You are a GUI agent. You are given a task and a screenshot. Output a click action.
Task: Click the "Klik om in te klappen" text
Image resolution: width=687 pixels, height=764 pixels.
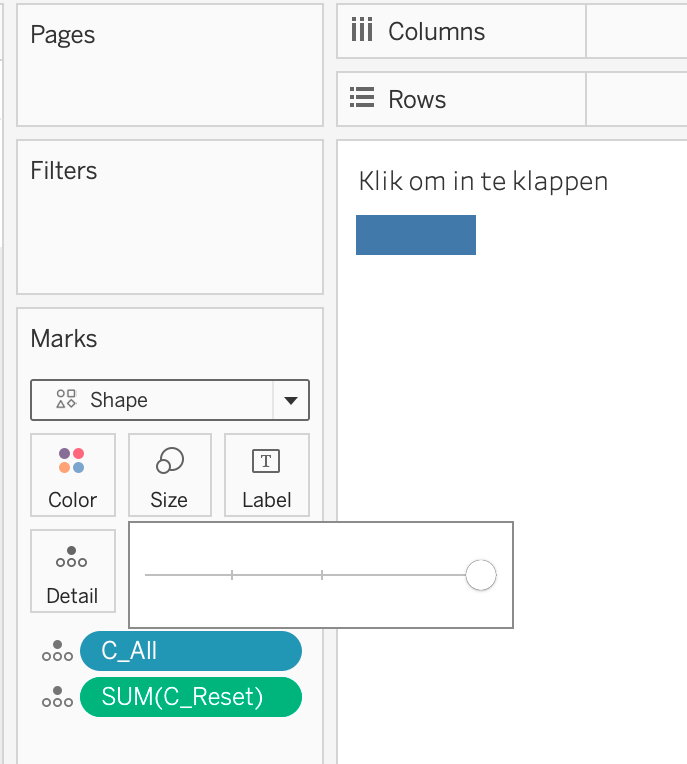pyautogui.click(x=483, y=182)
